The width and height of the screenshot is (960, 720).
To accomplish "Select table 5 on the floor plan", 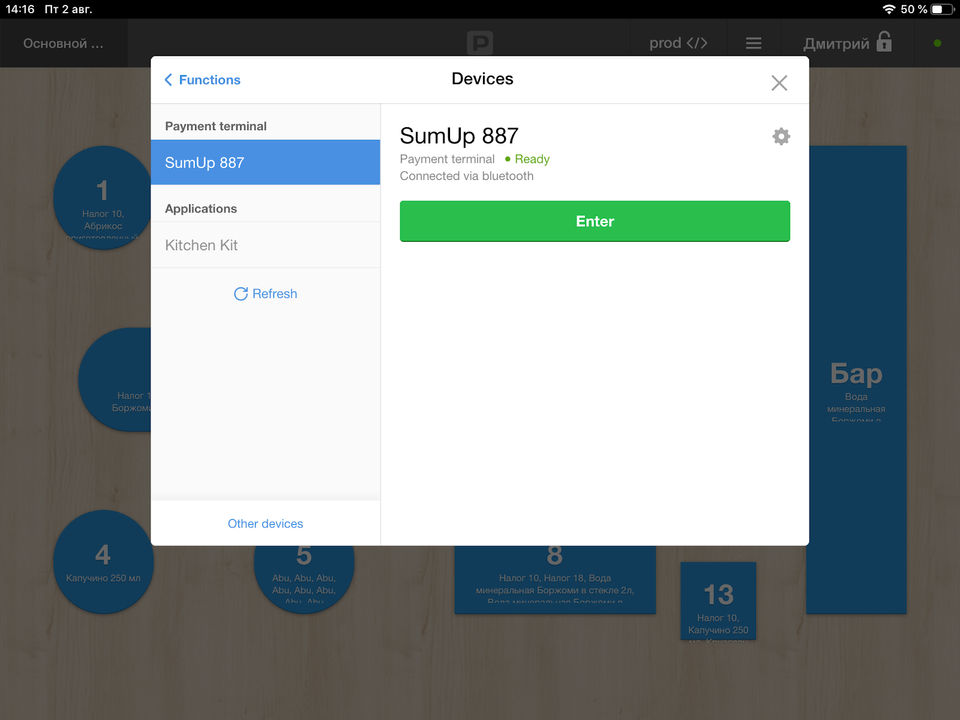I will pos(304,579).
